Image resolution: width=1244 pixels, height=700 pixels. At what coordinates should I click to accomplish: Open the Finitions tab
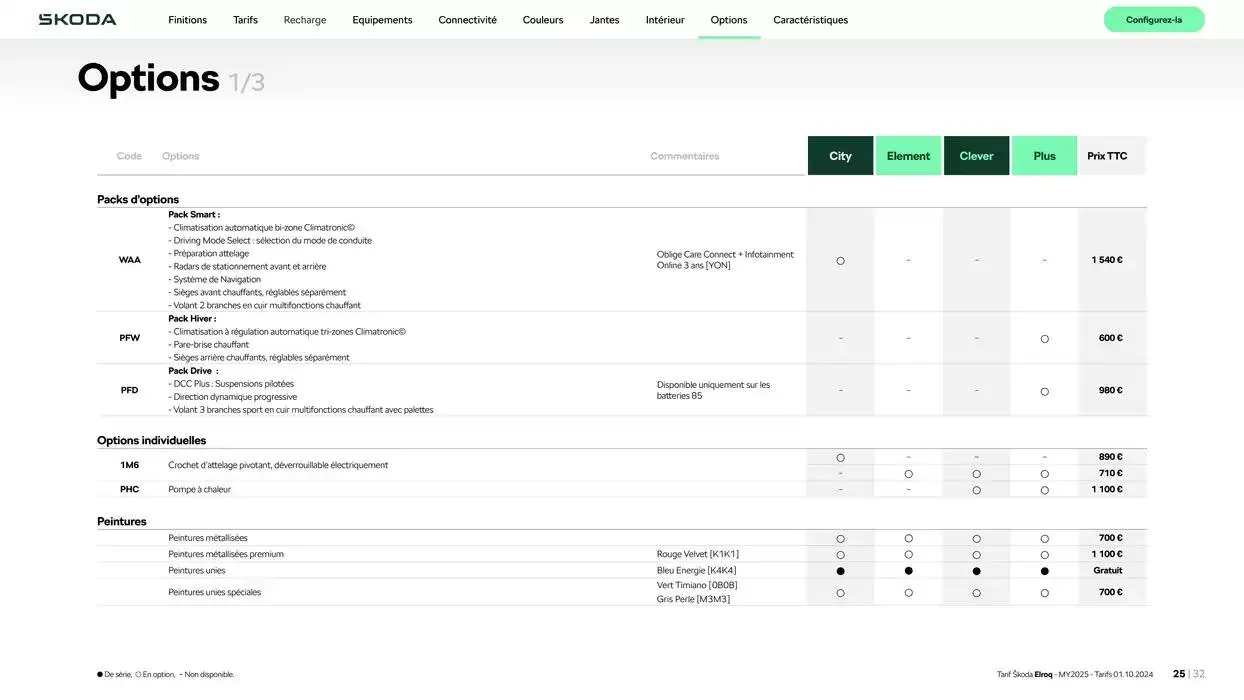coord(187,20)
